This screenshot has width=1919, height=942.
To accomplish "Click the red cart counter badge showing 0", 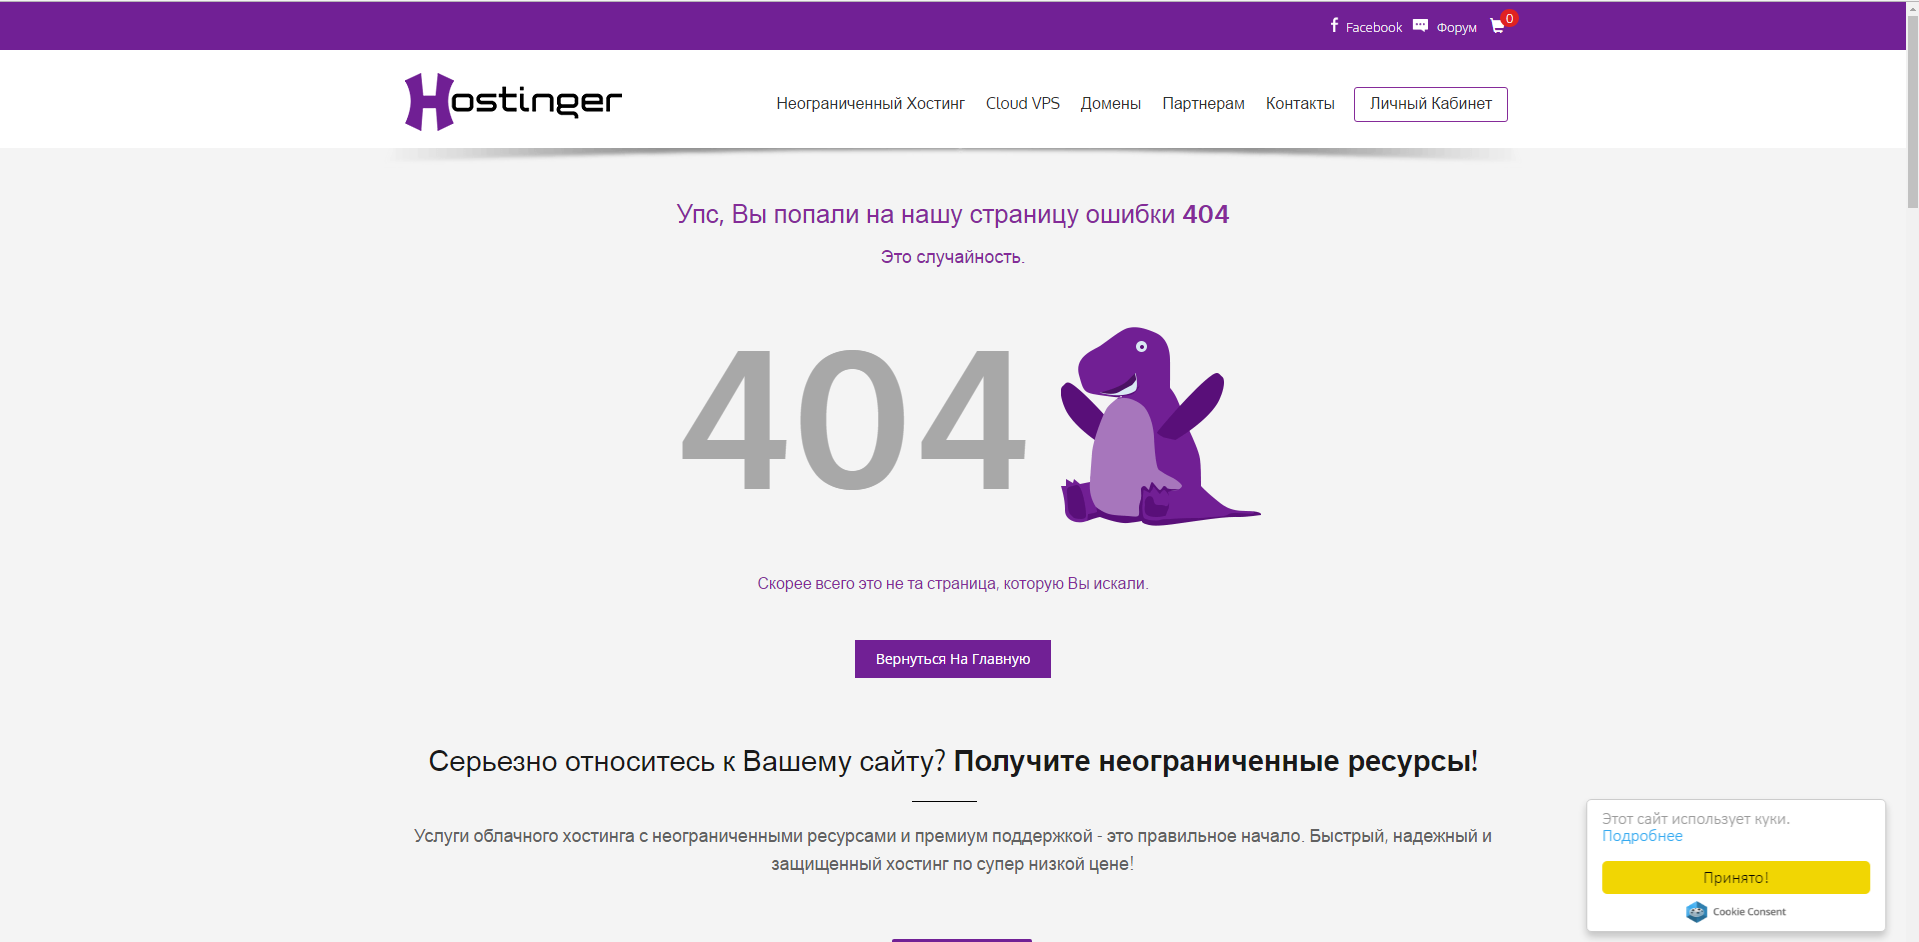I will [x=1510, y=17].
